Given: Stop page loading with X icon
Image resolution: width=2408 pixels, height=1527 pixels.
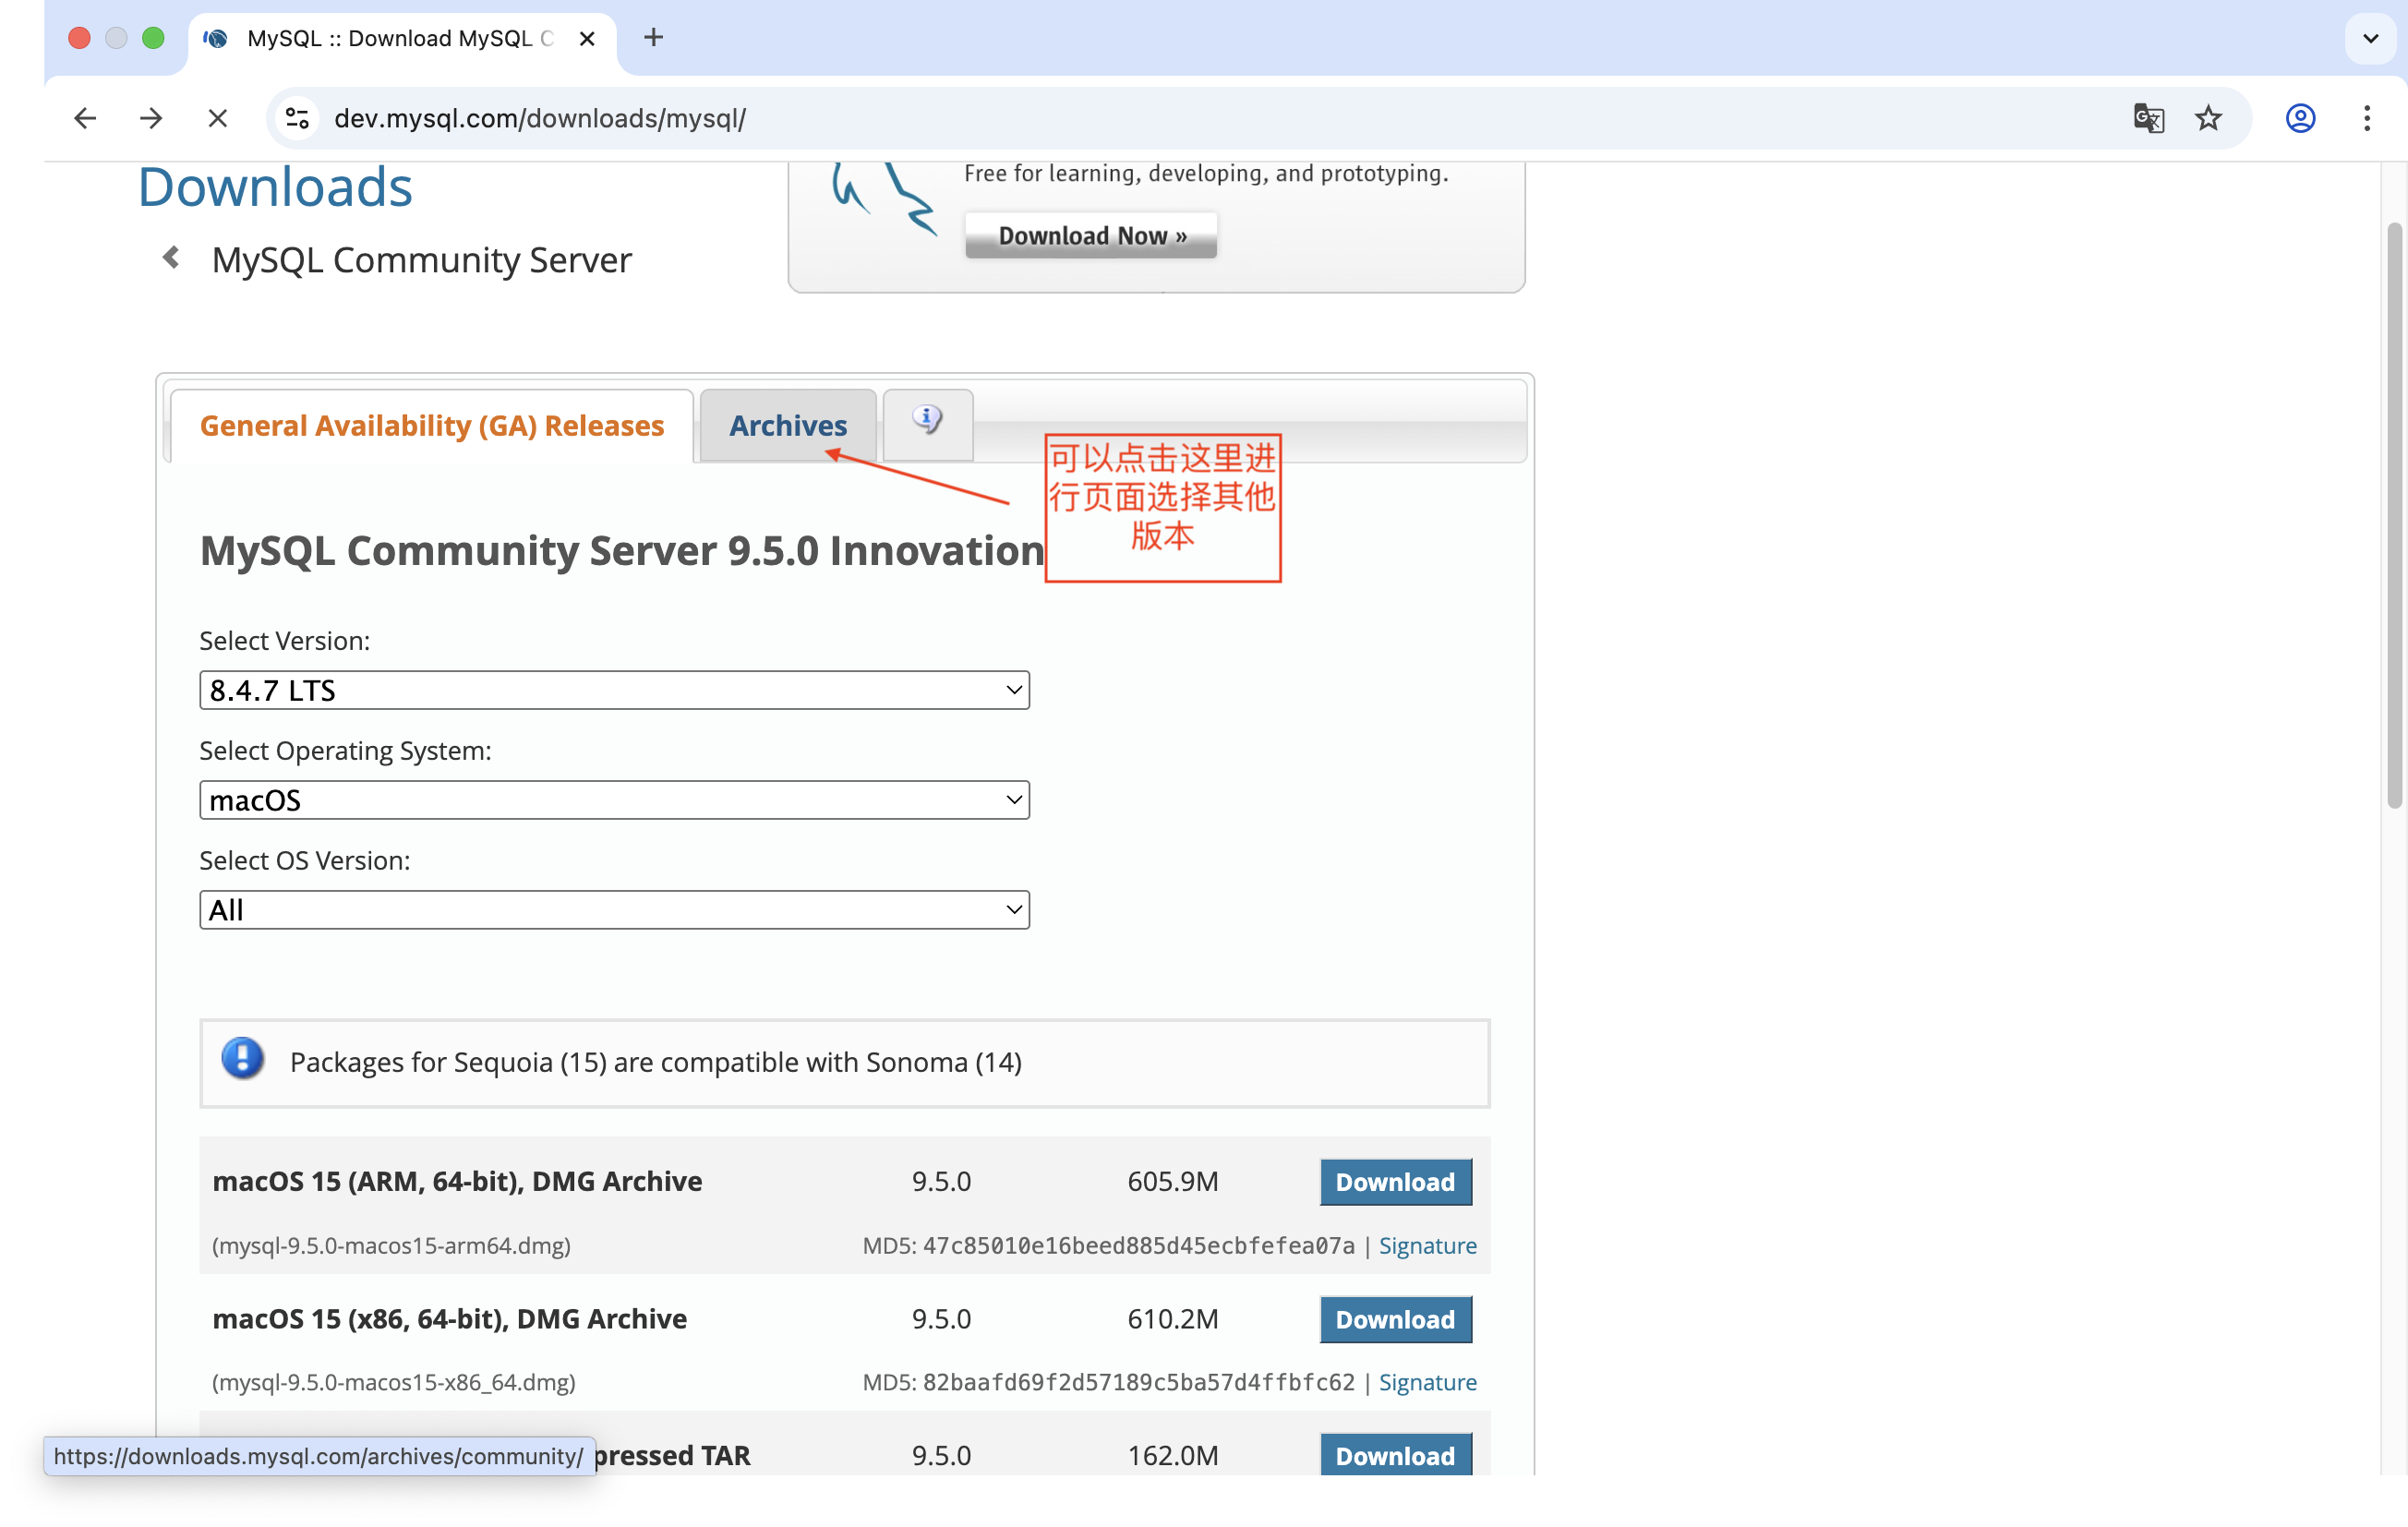Looking at the screenshot, I should click(x=217, y=119).
